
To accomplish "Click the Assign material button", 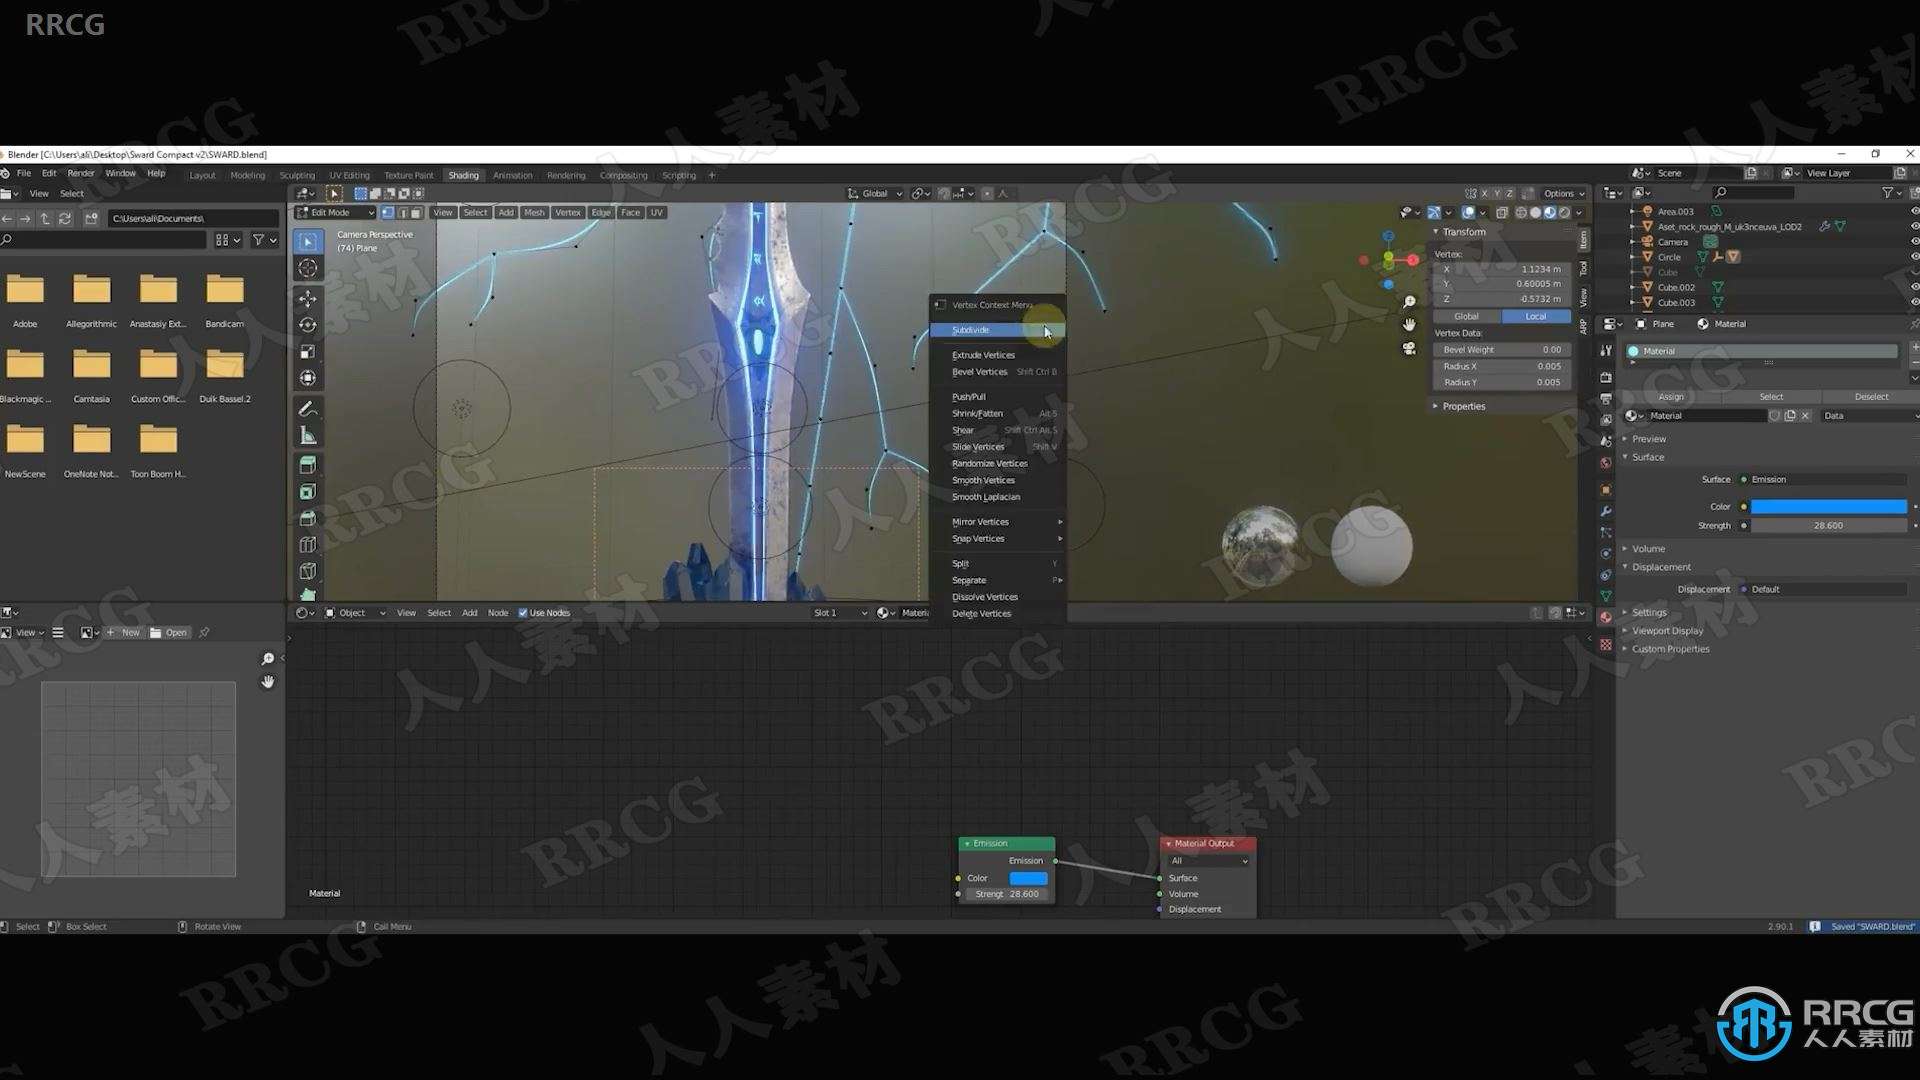I will tap(1671, 397).
